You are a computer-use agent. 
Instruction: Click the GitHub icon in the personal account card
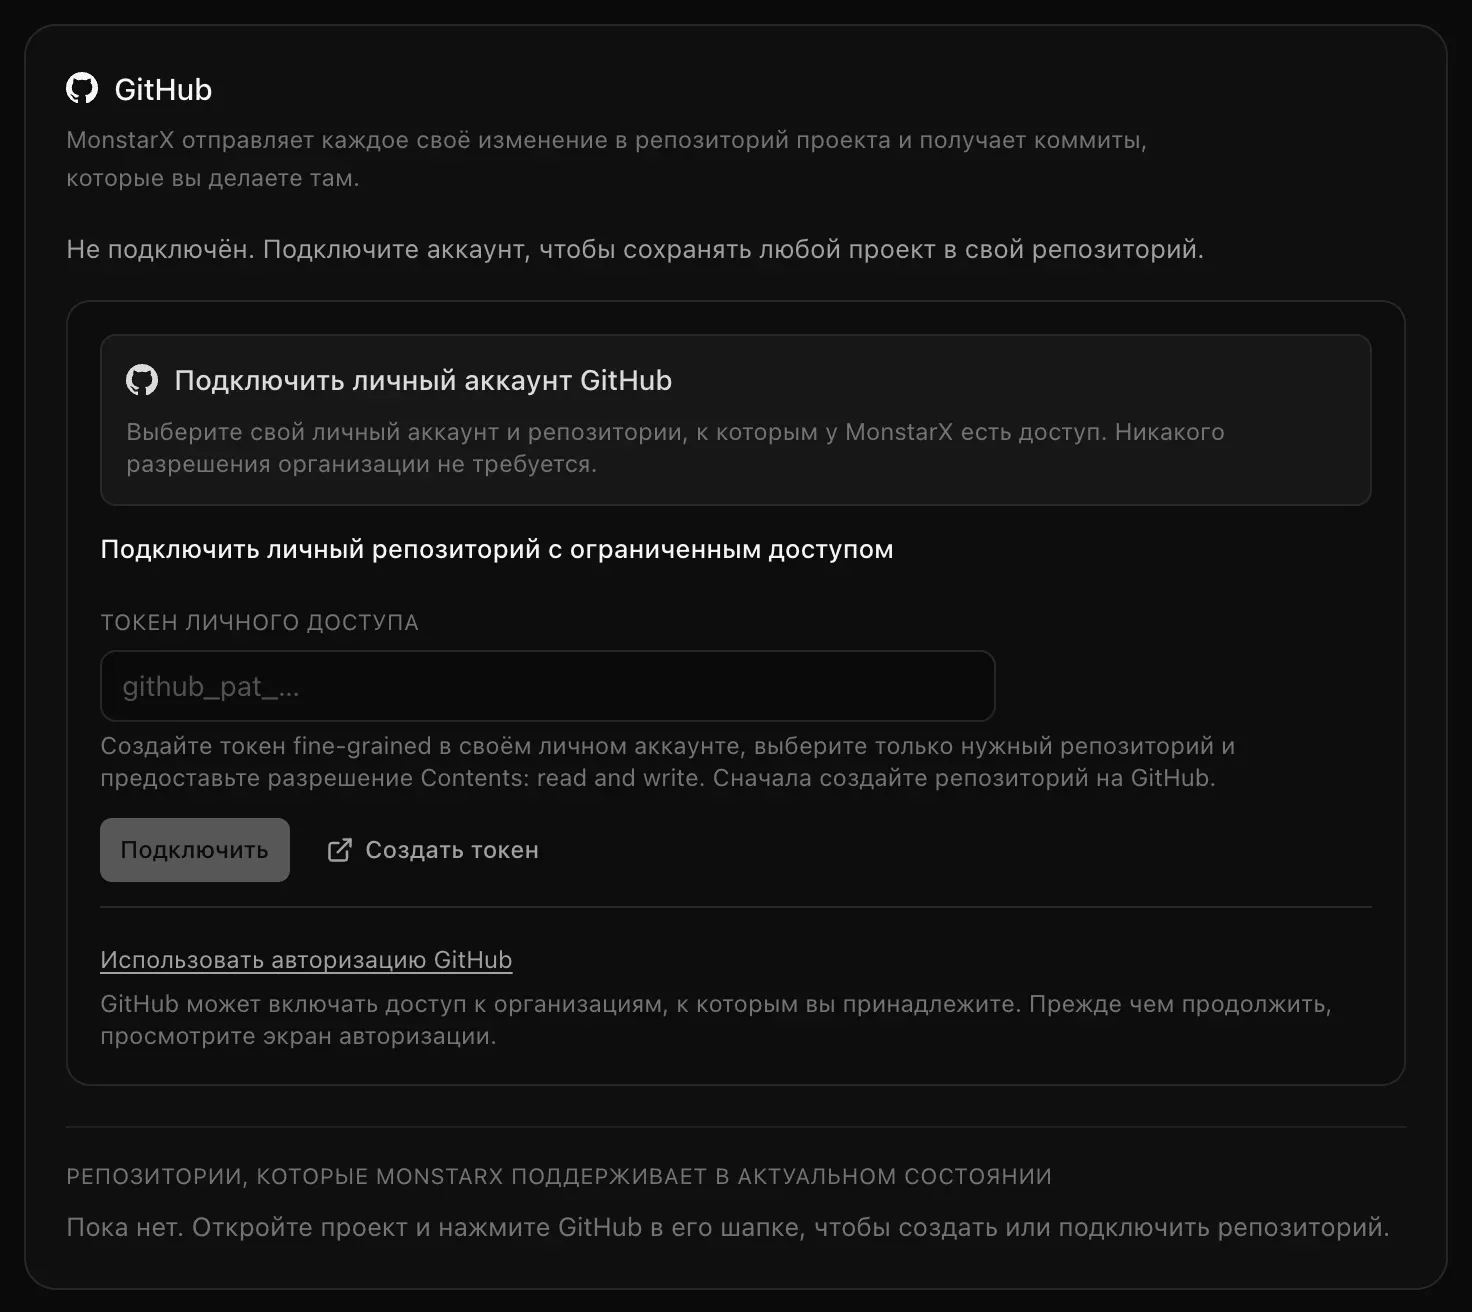pos(142,380)
